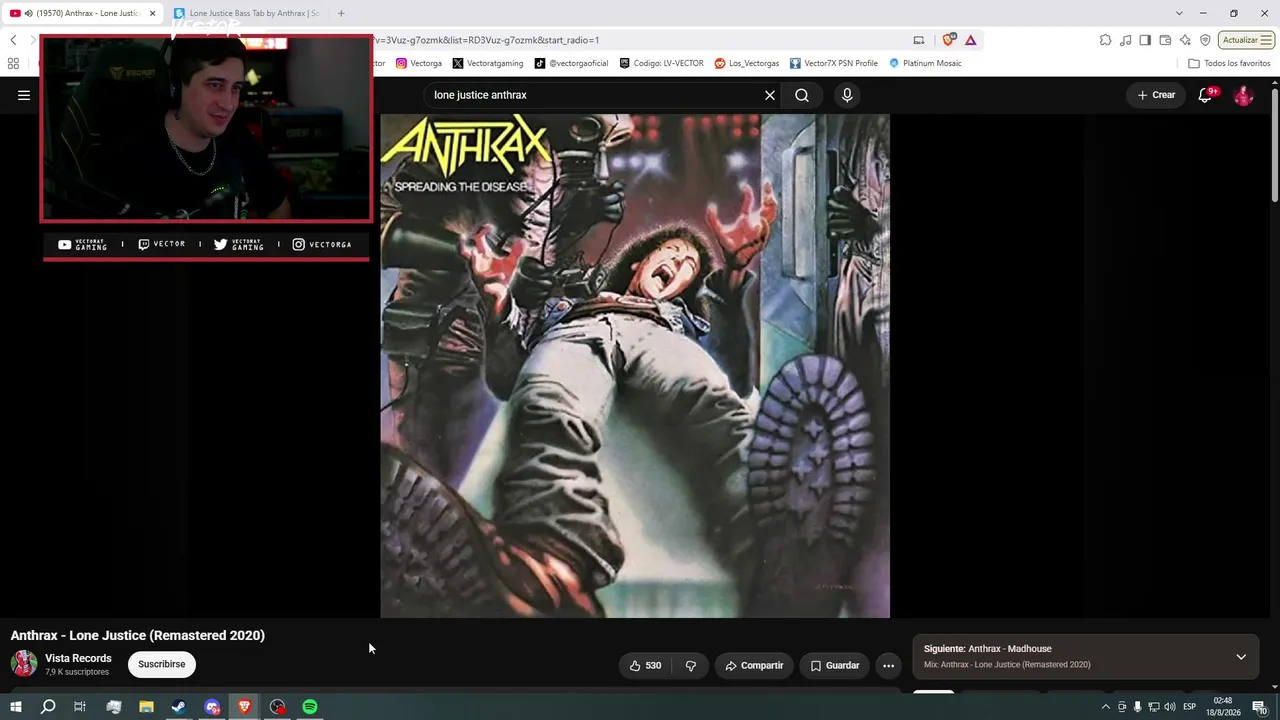The width and height of the screenshot is (1280, 720).
Task: Open YouTube notifications bell
Action: [1206, 95]
